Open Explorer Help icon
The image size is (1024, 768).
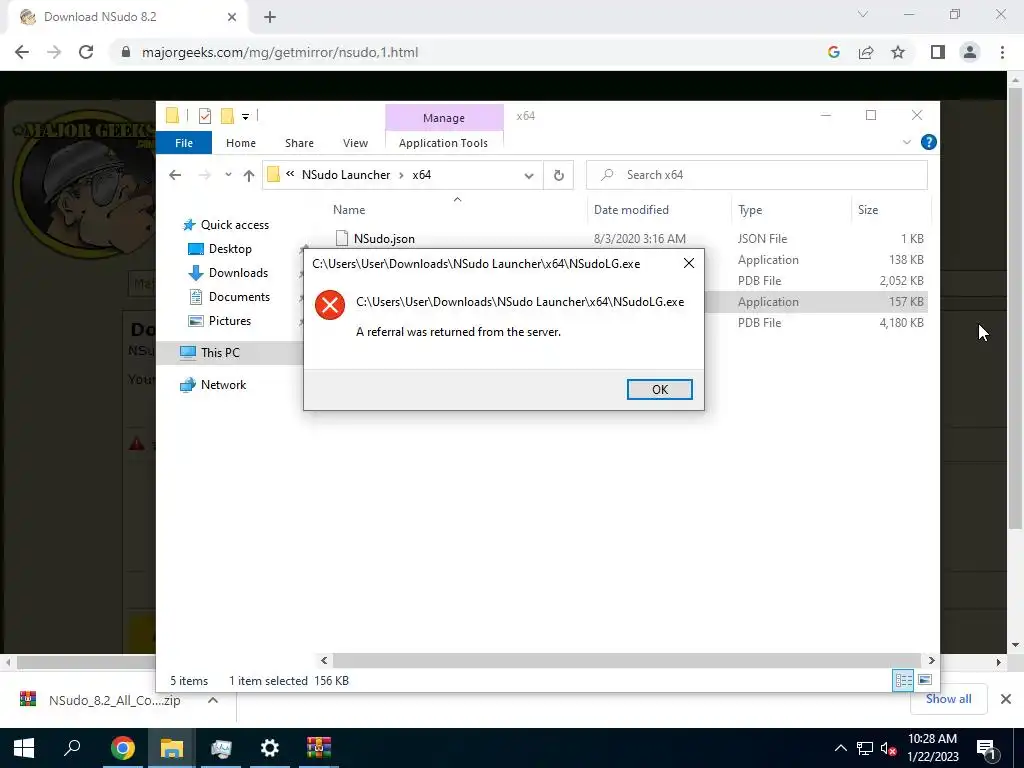[928, 142]
